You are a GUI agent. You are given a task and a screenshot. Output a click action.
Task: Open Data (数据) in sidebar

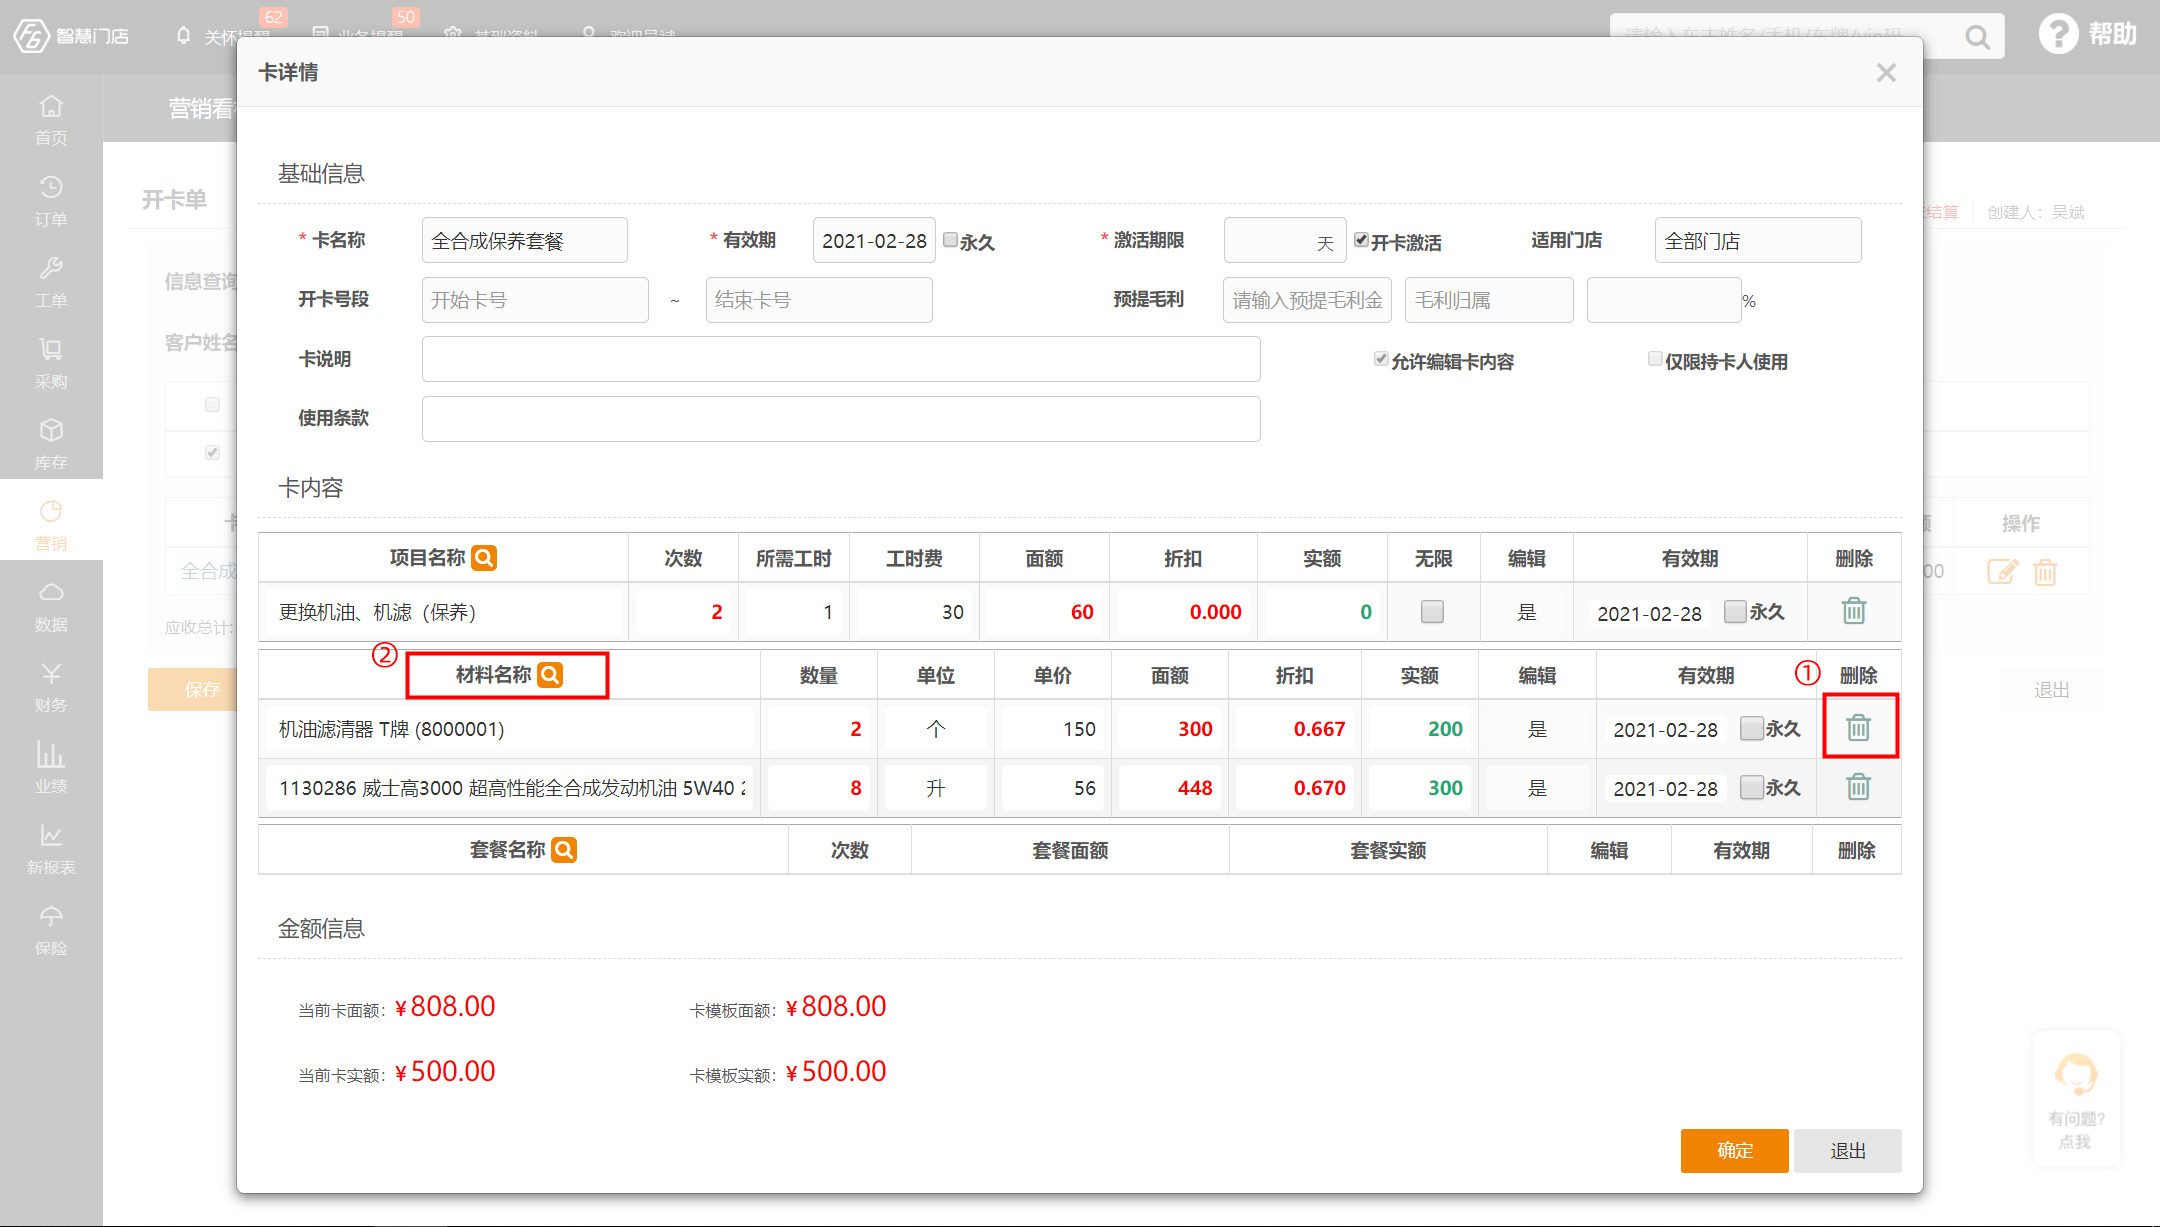tap(51, 605)
